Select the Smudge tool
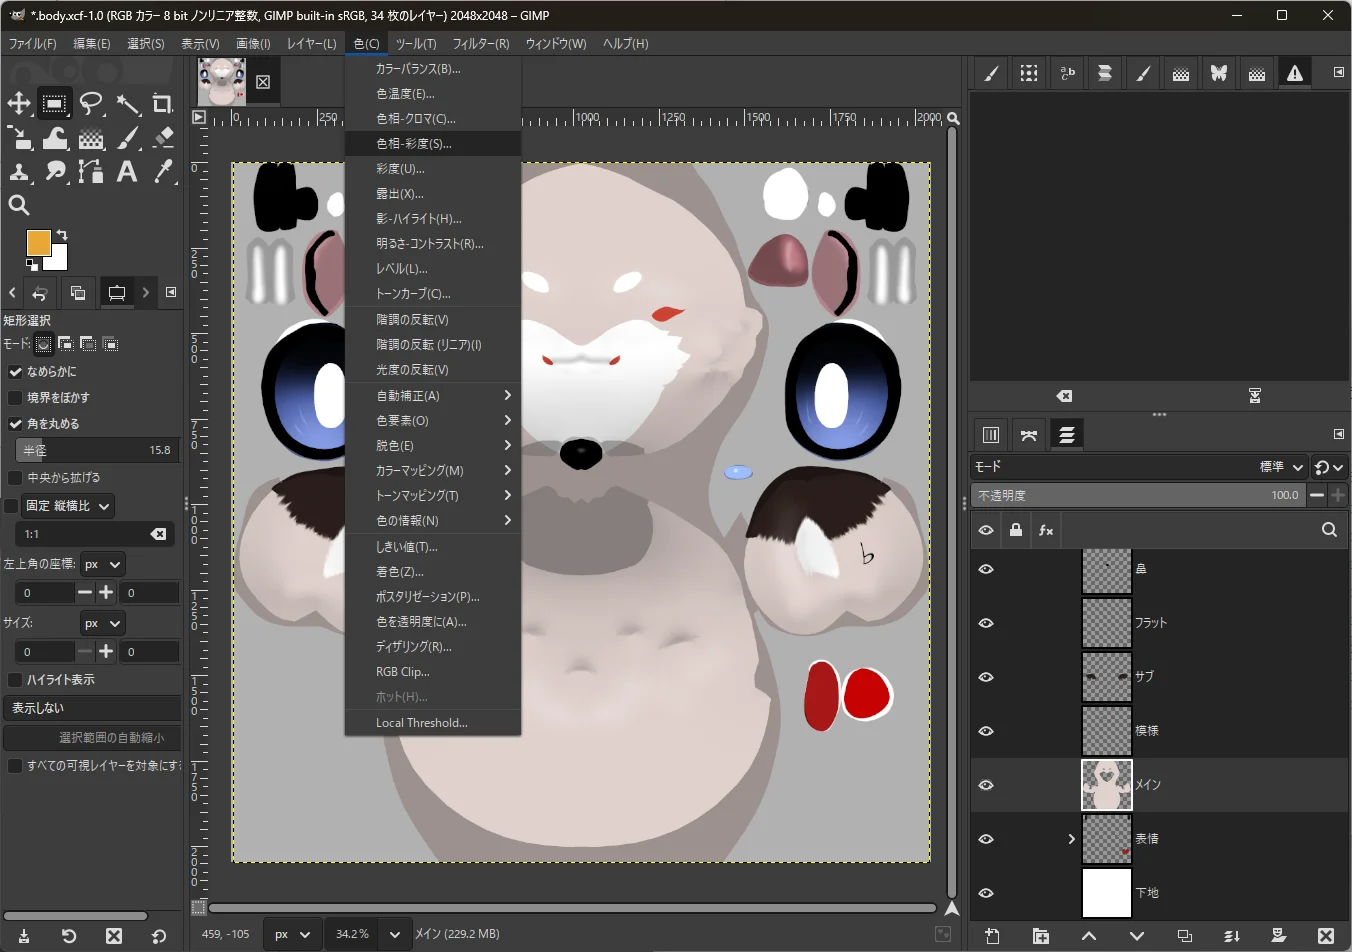 pos(55,172)
